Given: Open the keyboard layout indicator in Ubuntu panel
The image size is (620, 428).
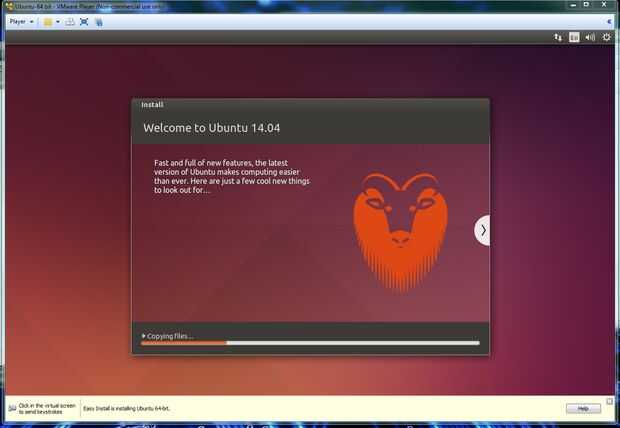Looking at the screenshot, I should [574, 37].
